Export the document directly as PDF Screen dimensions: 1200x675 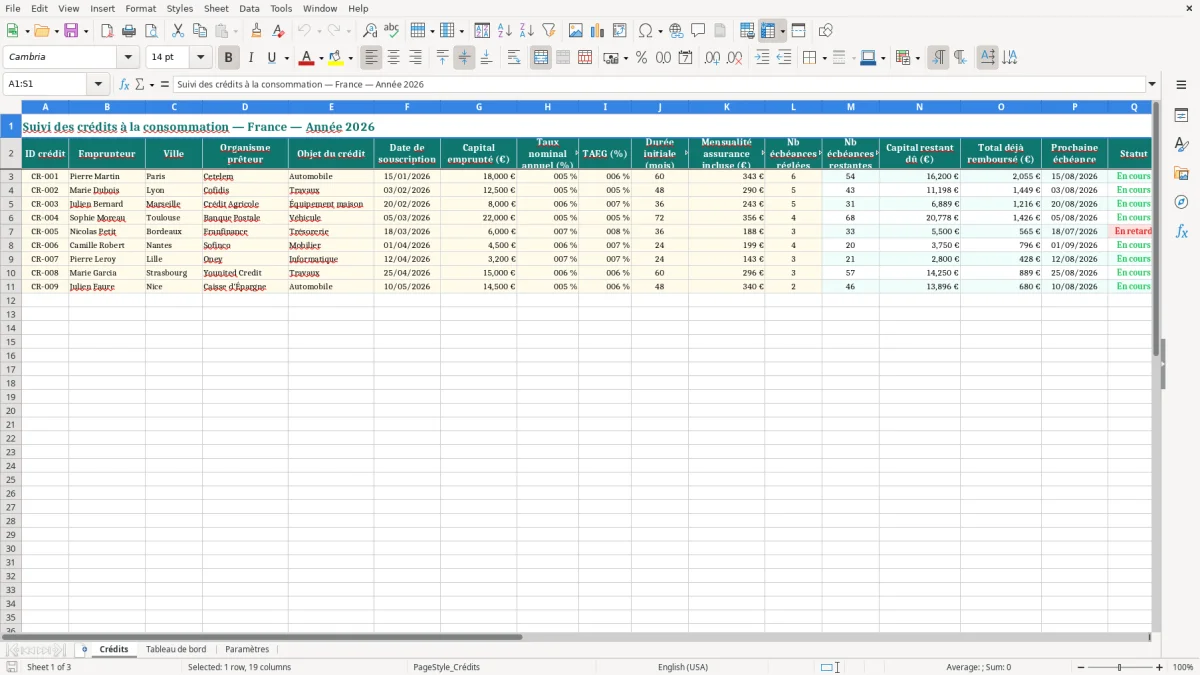click(x=106, y=31)
